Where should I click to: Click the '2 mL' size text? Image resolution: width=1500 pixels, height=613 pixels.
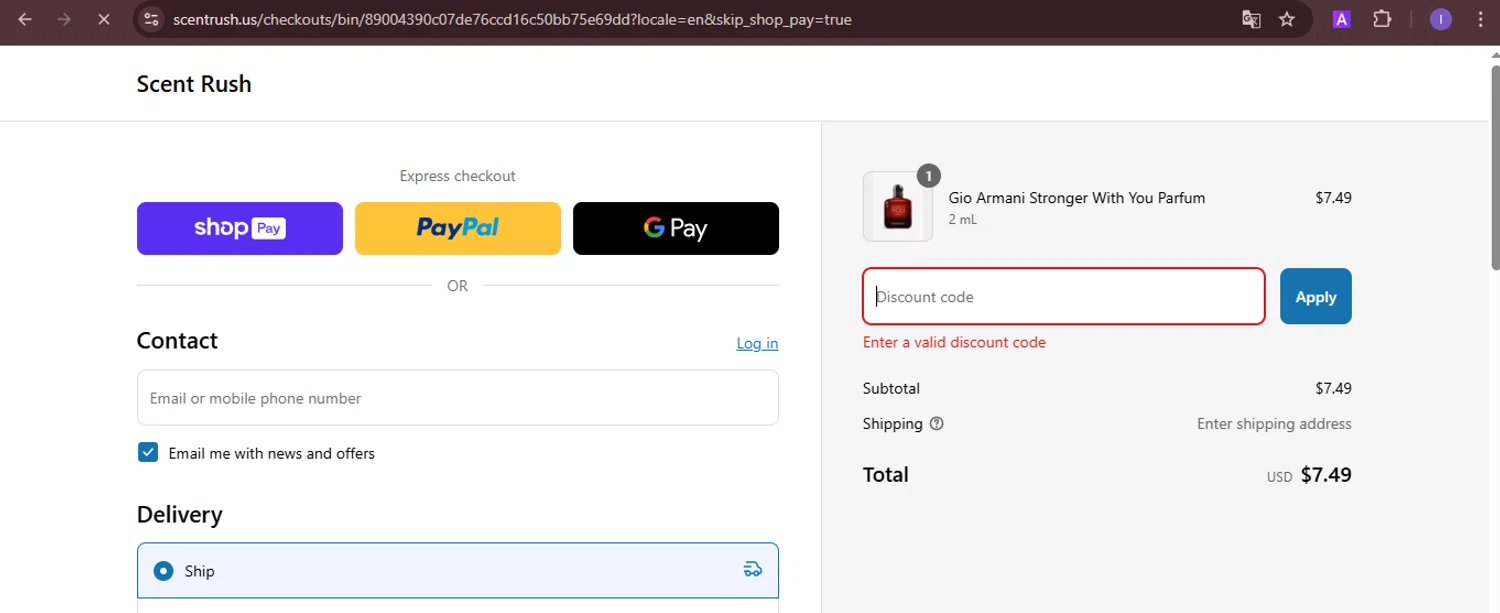(x=963, y=220)
